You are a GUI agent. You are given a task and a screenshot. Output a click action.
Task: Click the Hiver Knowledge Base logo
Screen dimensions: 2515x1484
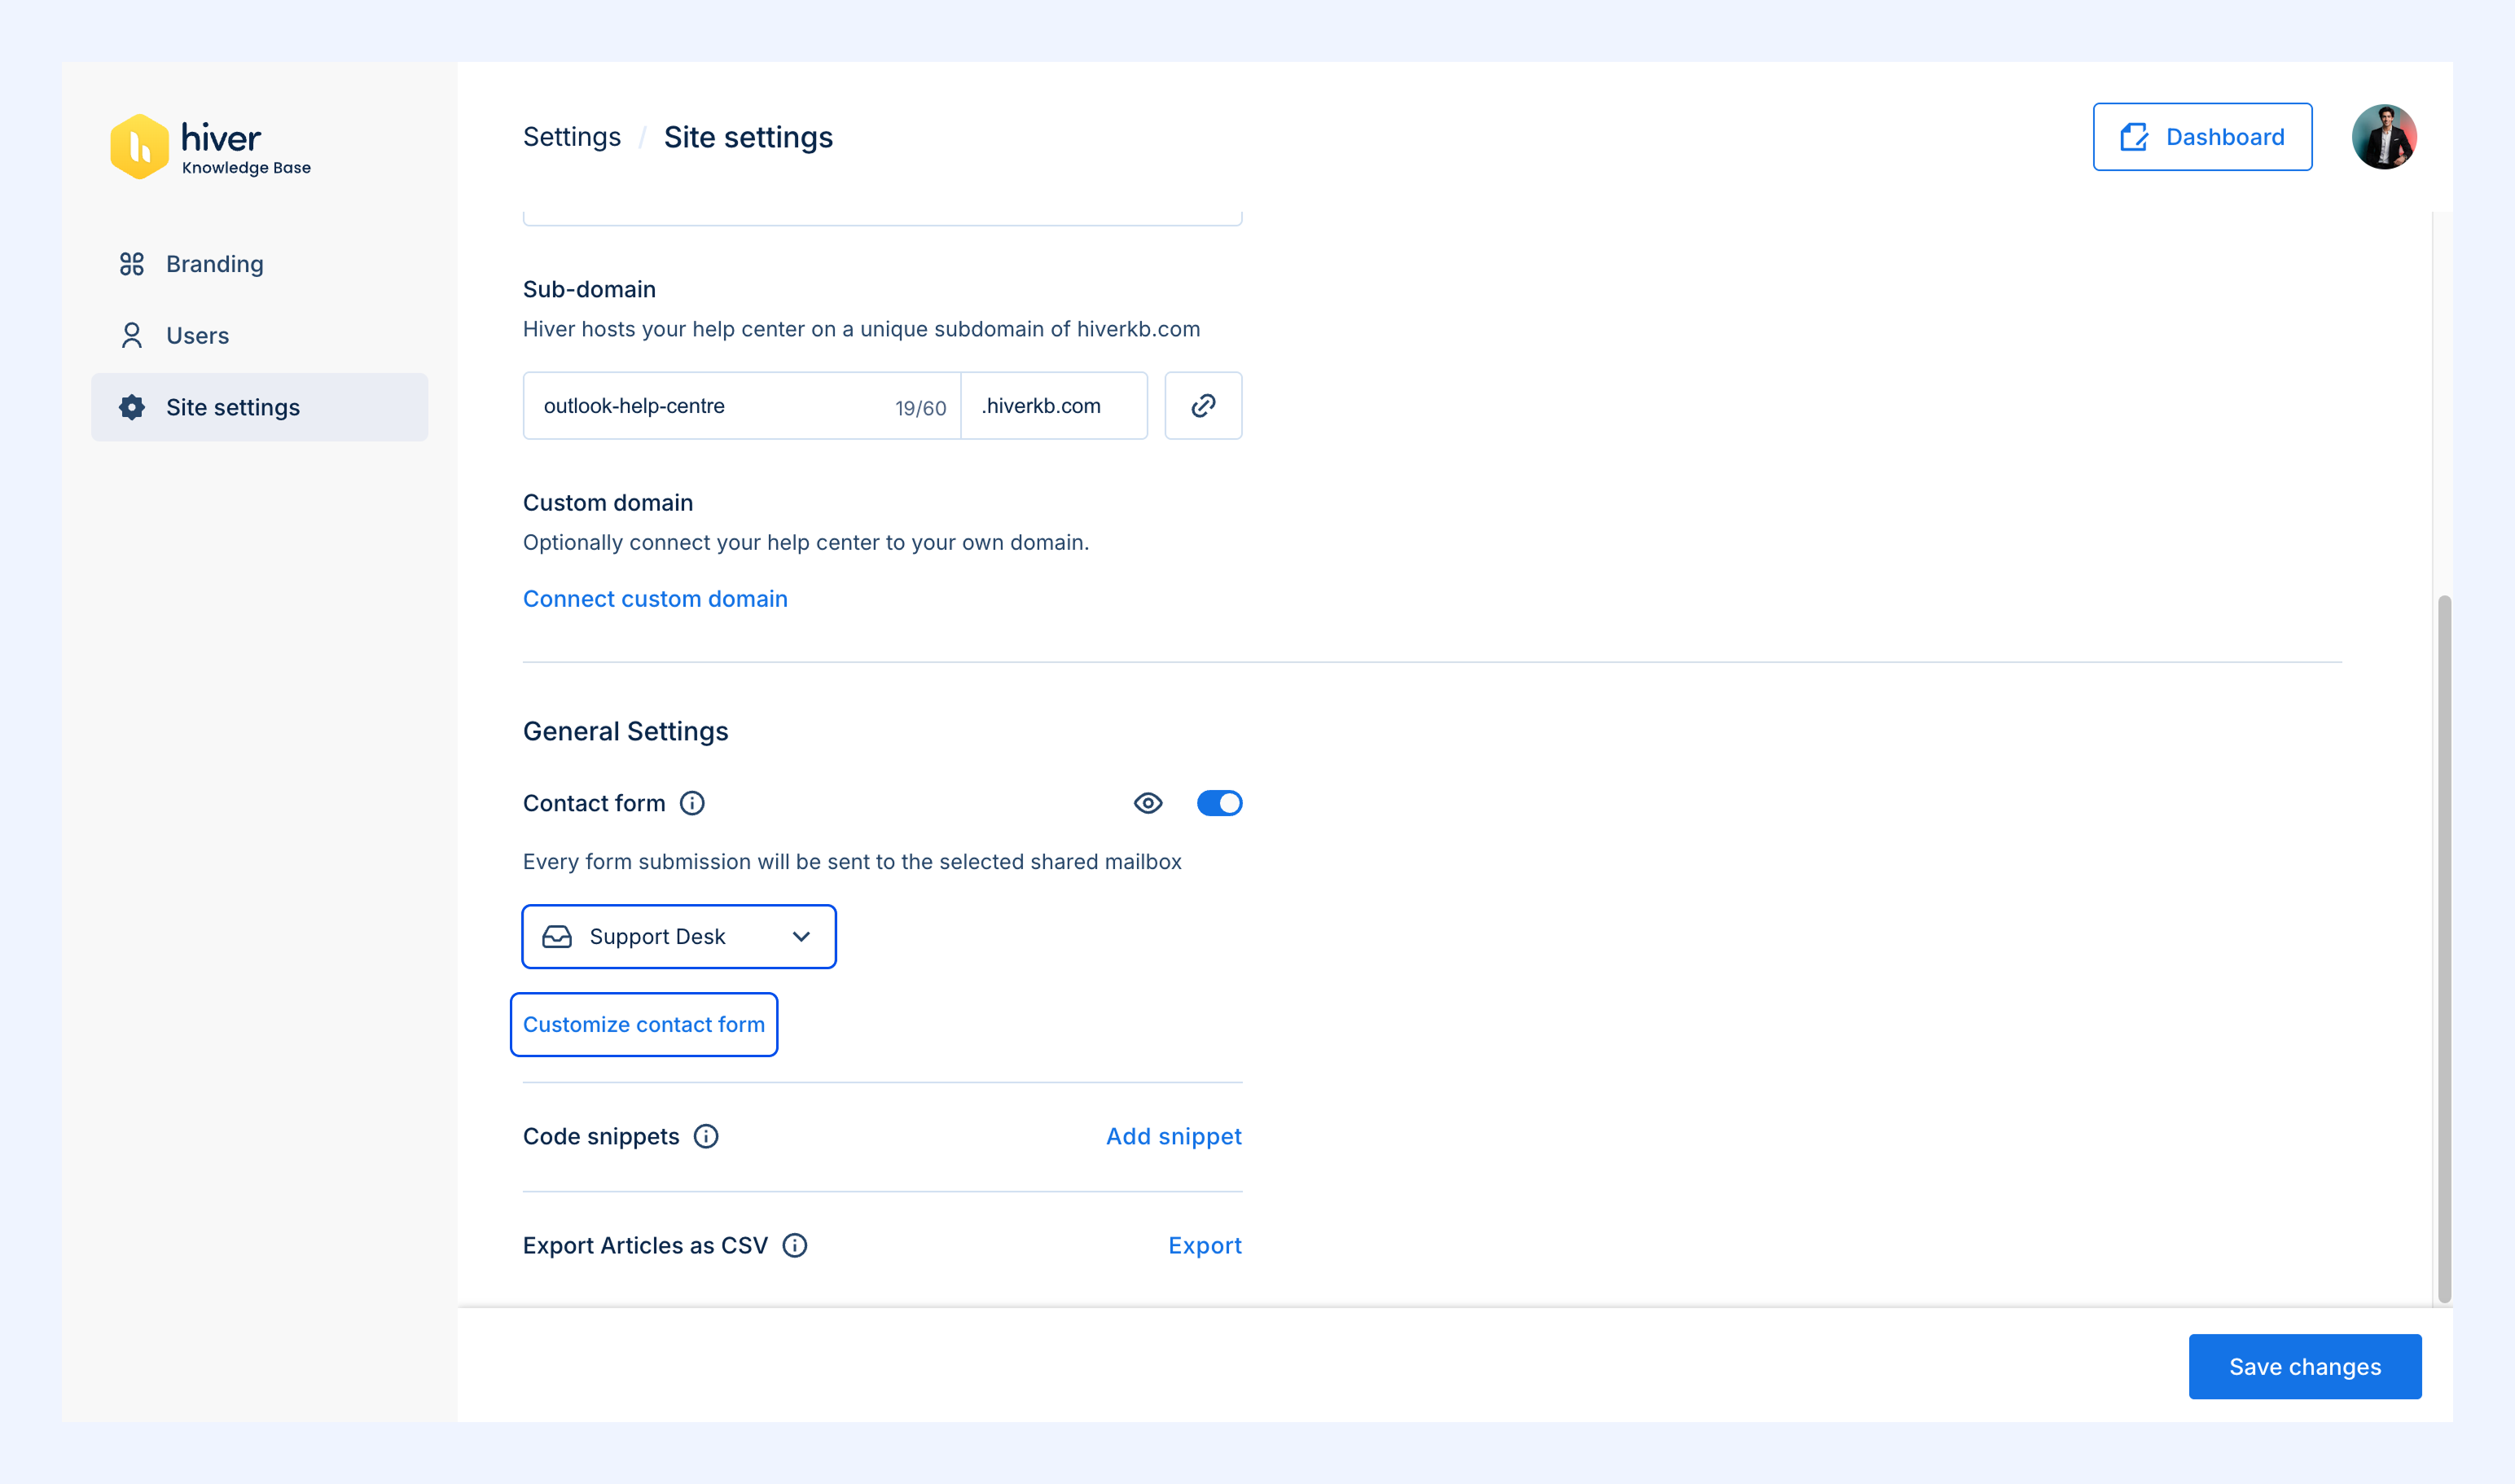tap(210, 146)
